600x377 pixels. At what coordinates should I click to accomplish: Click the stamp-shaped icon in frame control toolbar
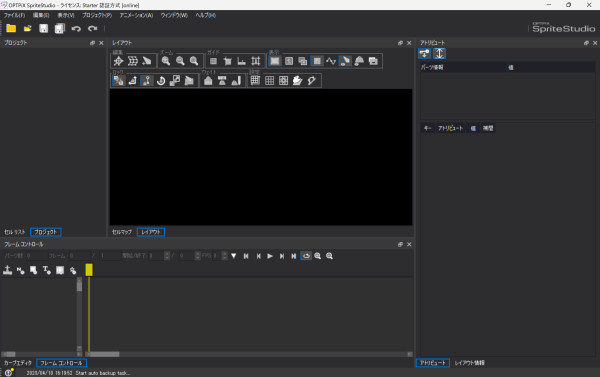[8, 270]
